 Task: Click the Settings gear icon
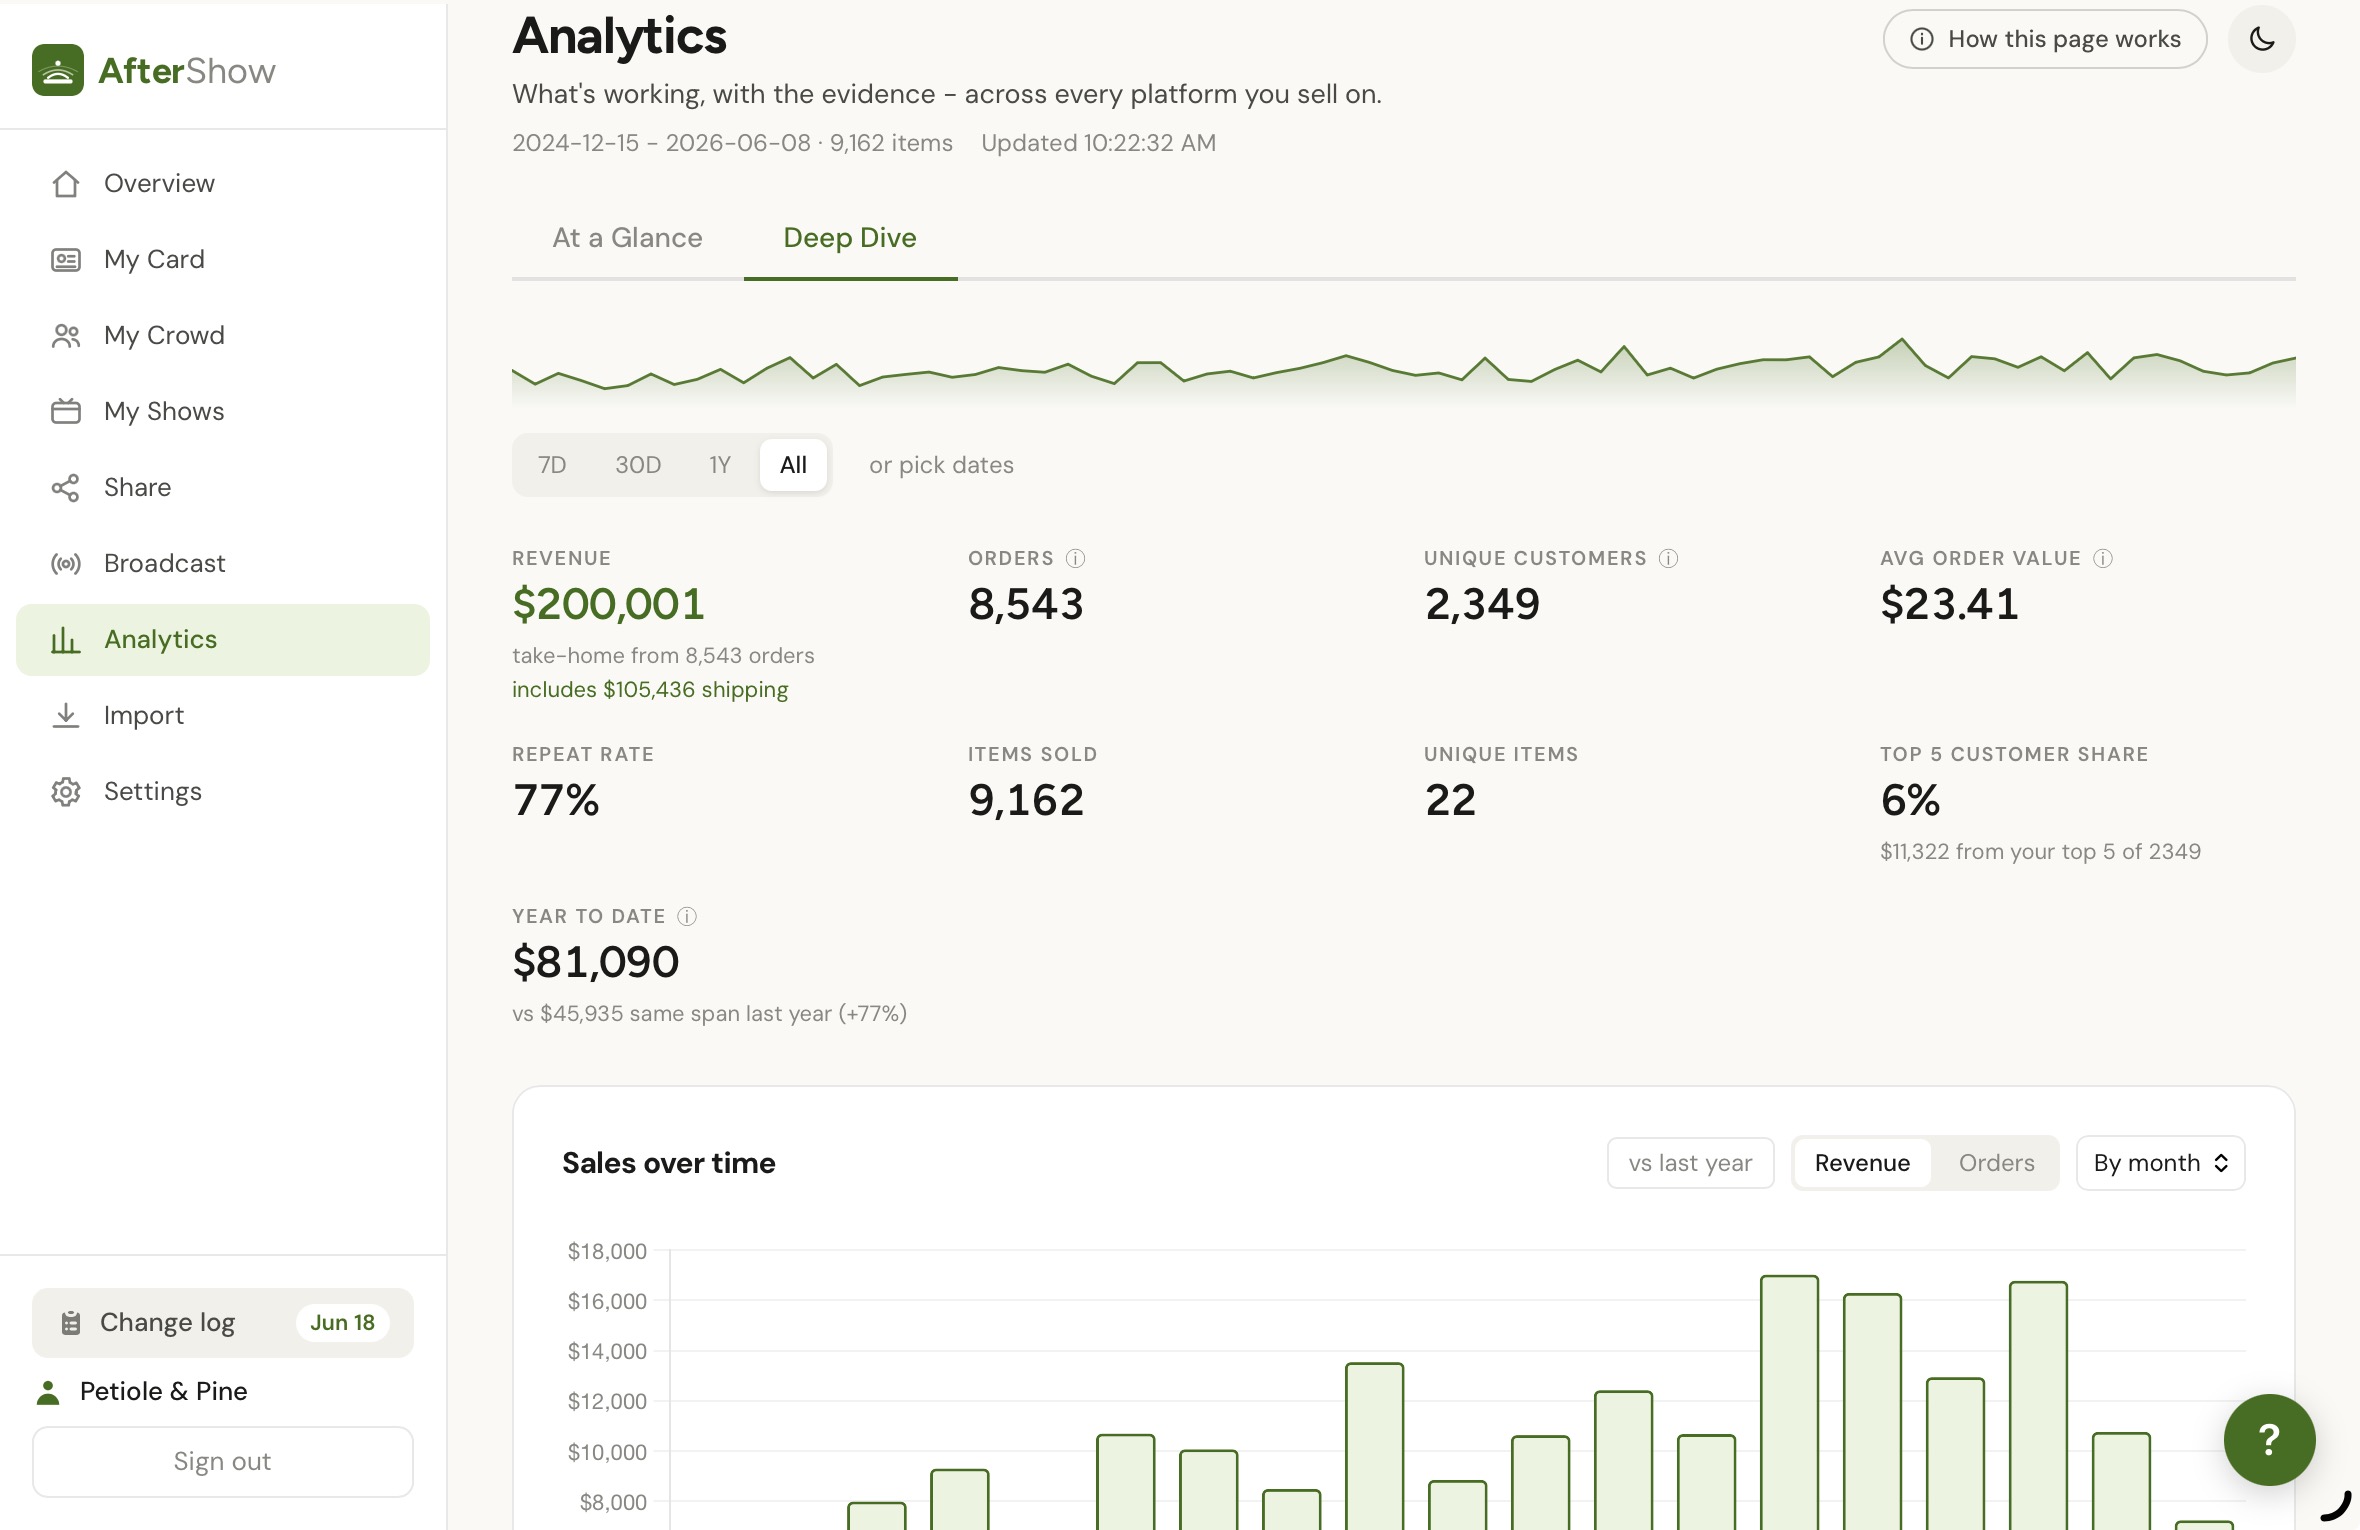[x=66, y=792]
